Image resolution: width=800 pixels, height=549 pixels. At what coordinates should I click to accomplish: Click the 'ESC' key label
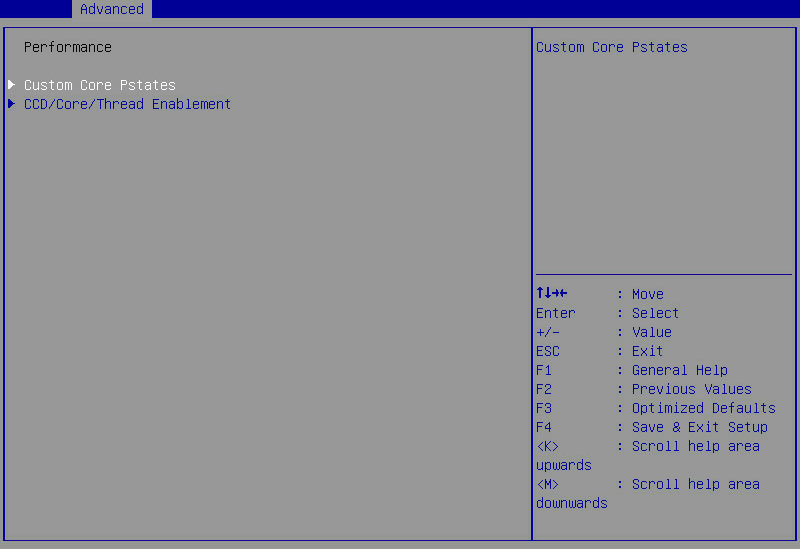[548, 351]
